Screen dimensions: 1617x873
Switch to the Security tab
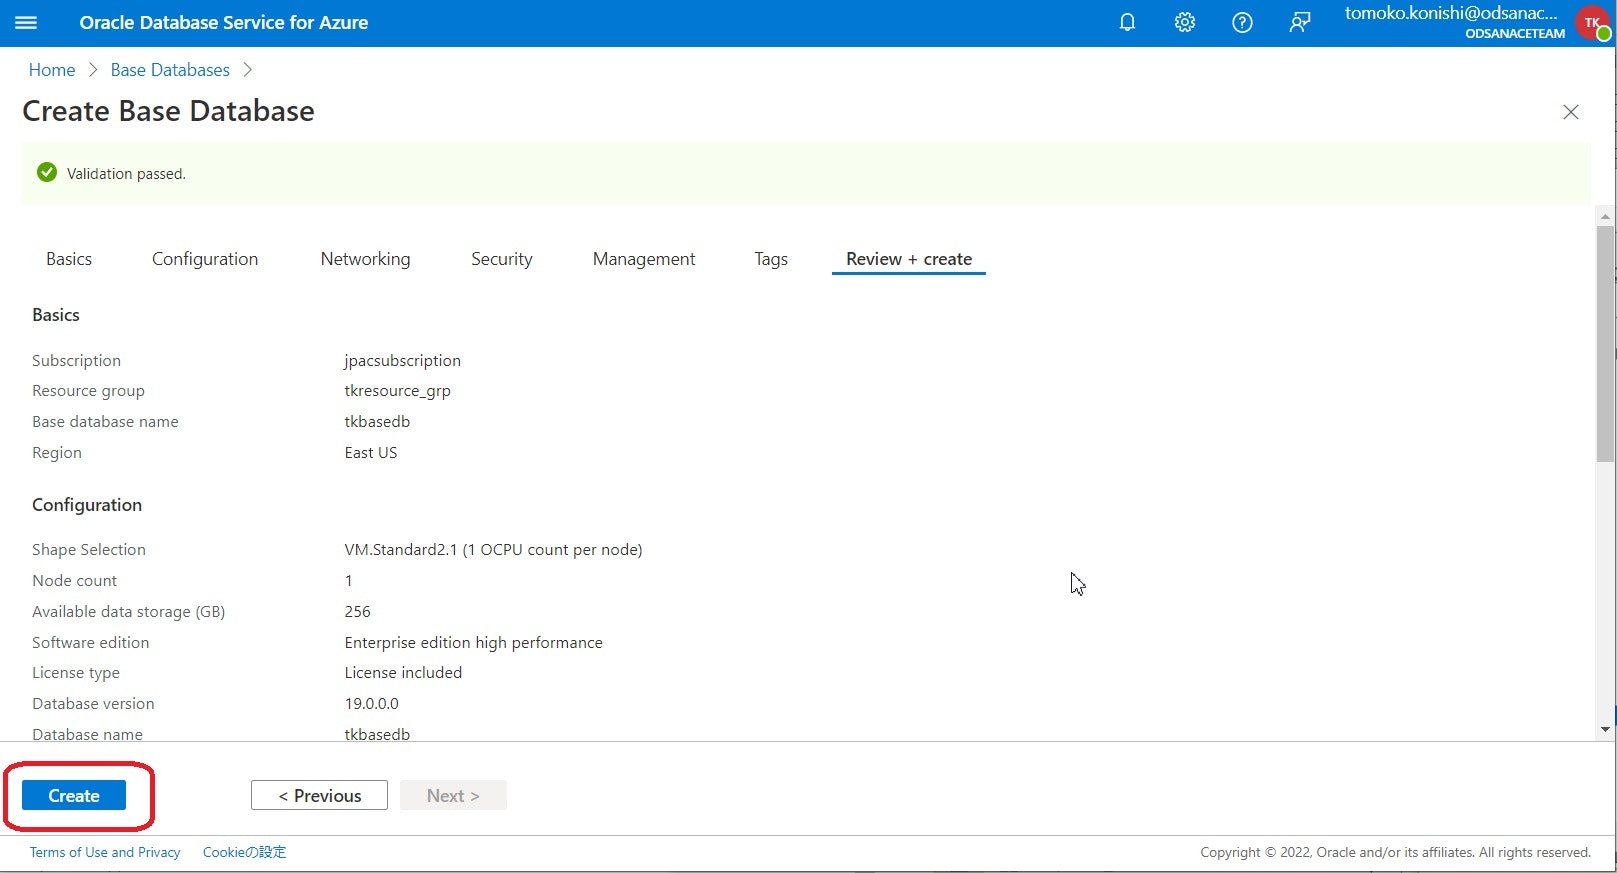(x=502, y=259)
